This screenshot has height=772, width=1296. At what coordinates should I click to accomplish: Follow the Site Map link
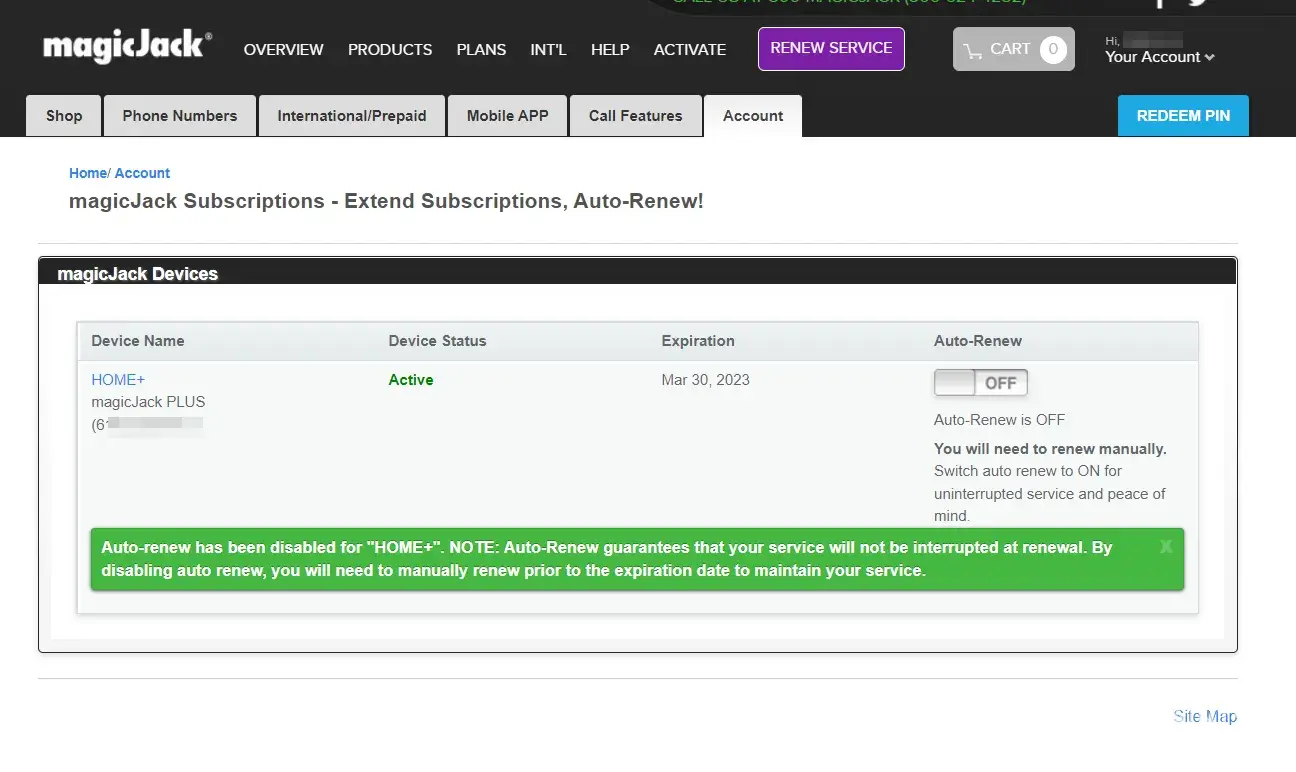pos(1204,716)
